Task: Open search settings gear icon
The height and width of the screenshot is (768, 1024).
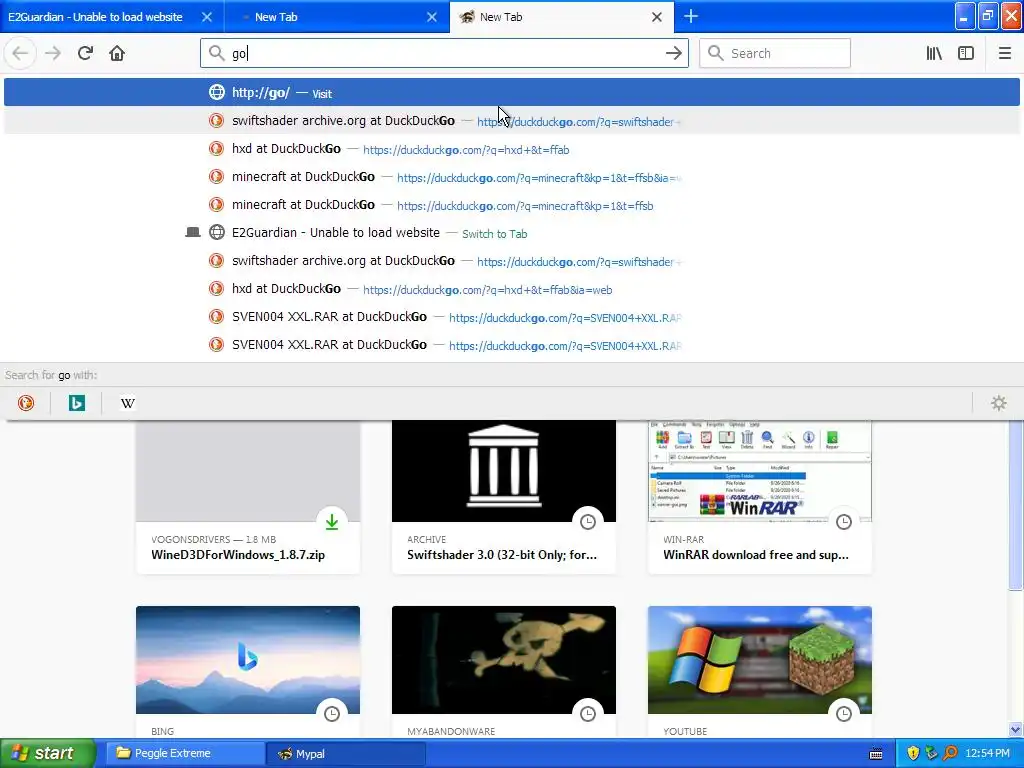Action: point(999,403)
